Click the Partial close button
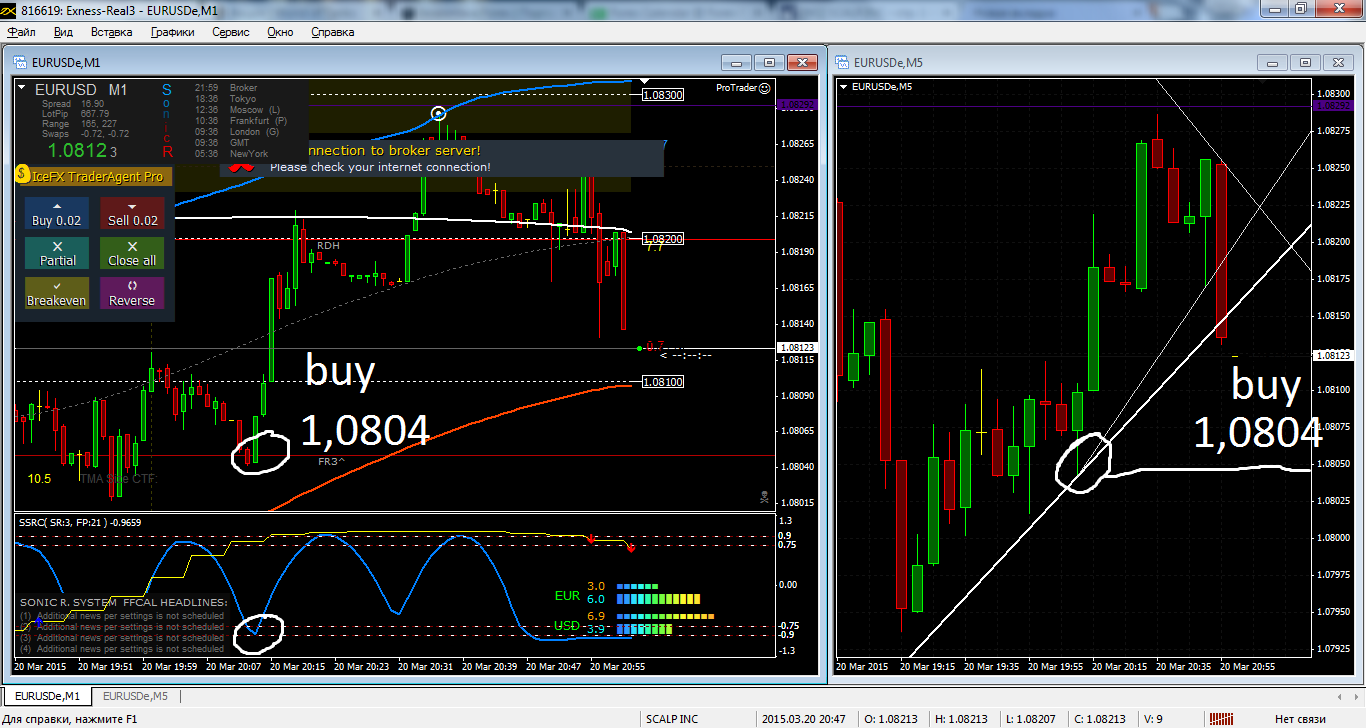 57,253
